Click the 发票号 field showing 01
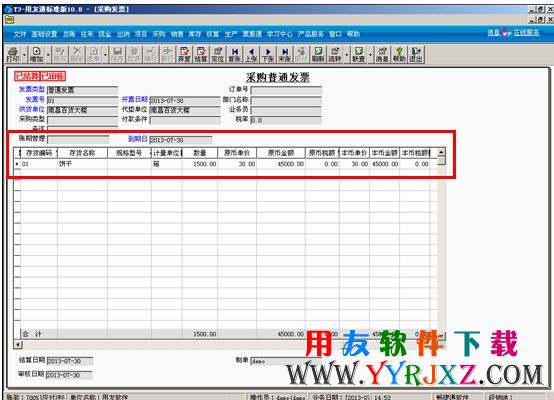 pos(82,100)
